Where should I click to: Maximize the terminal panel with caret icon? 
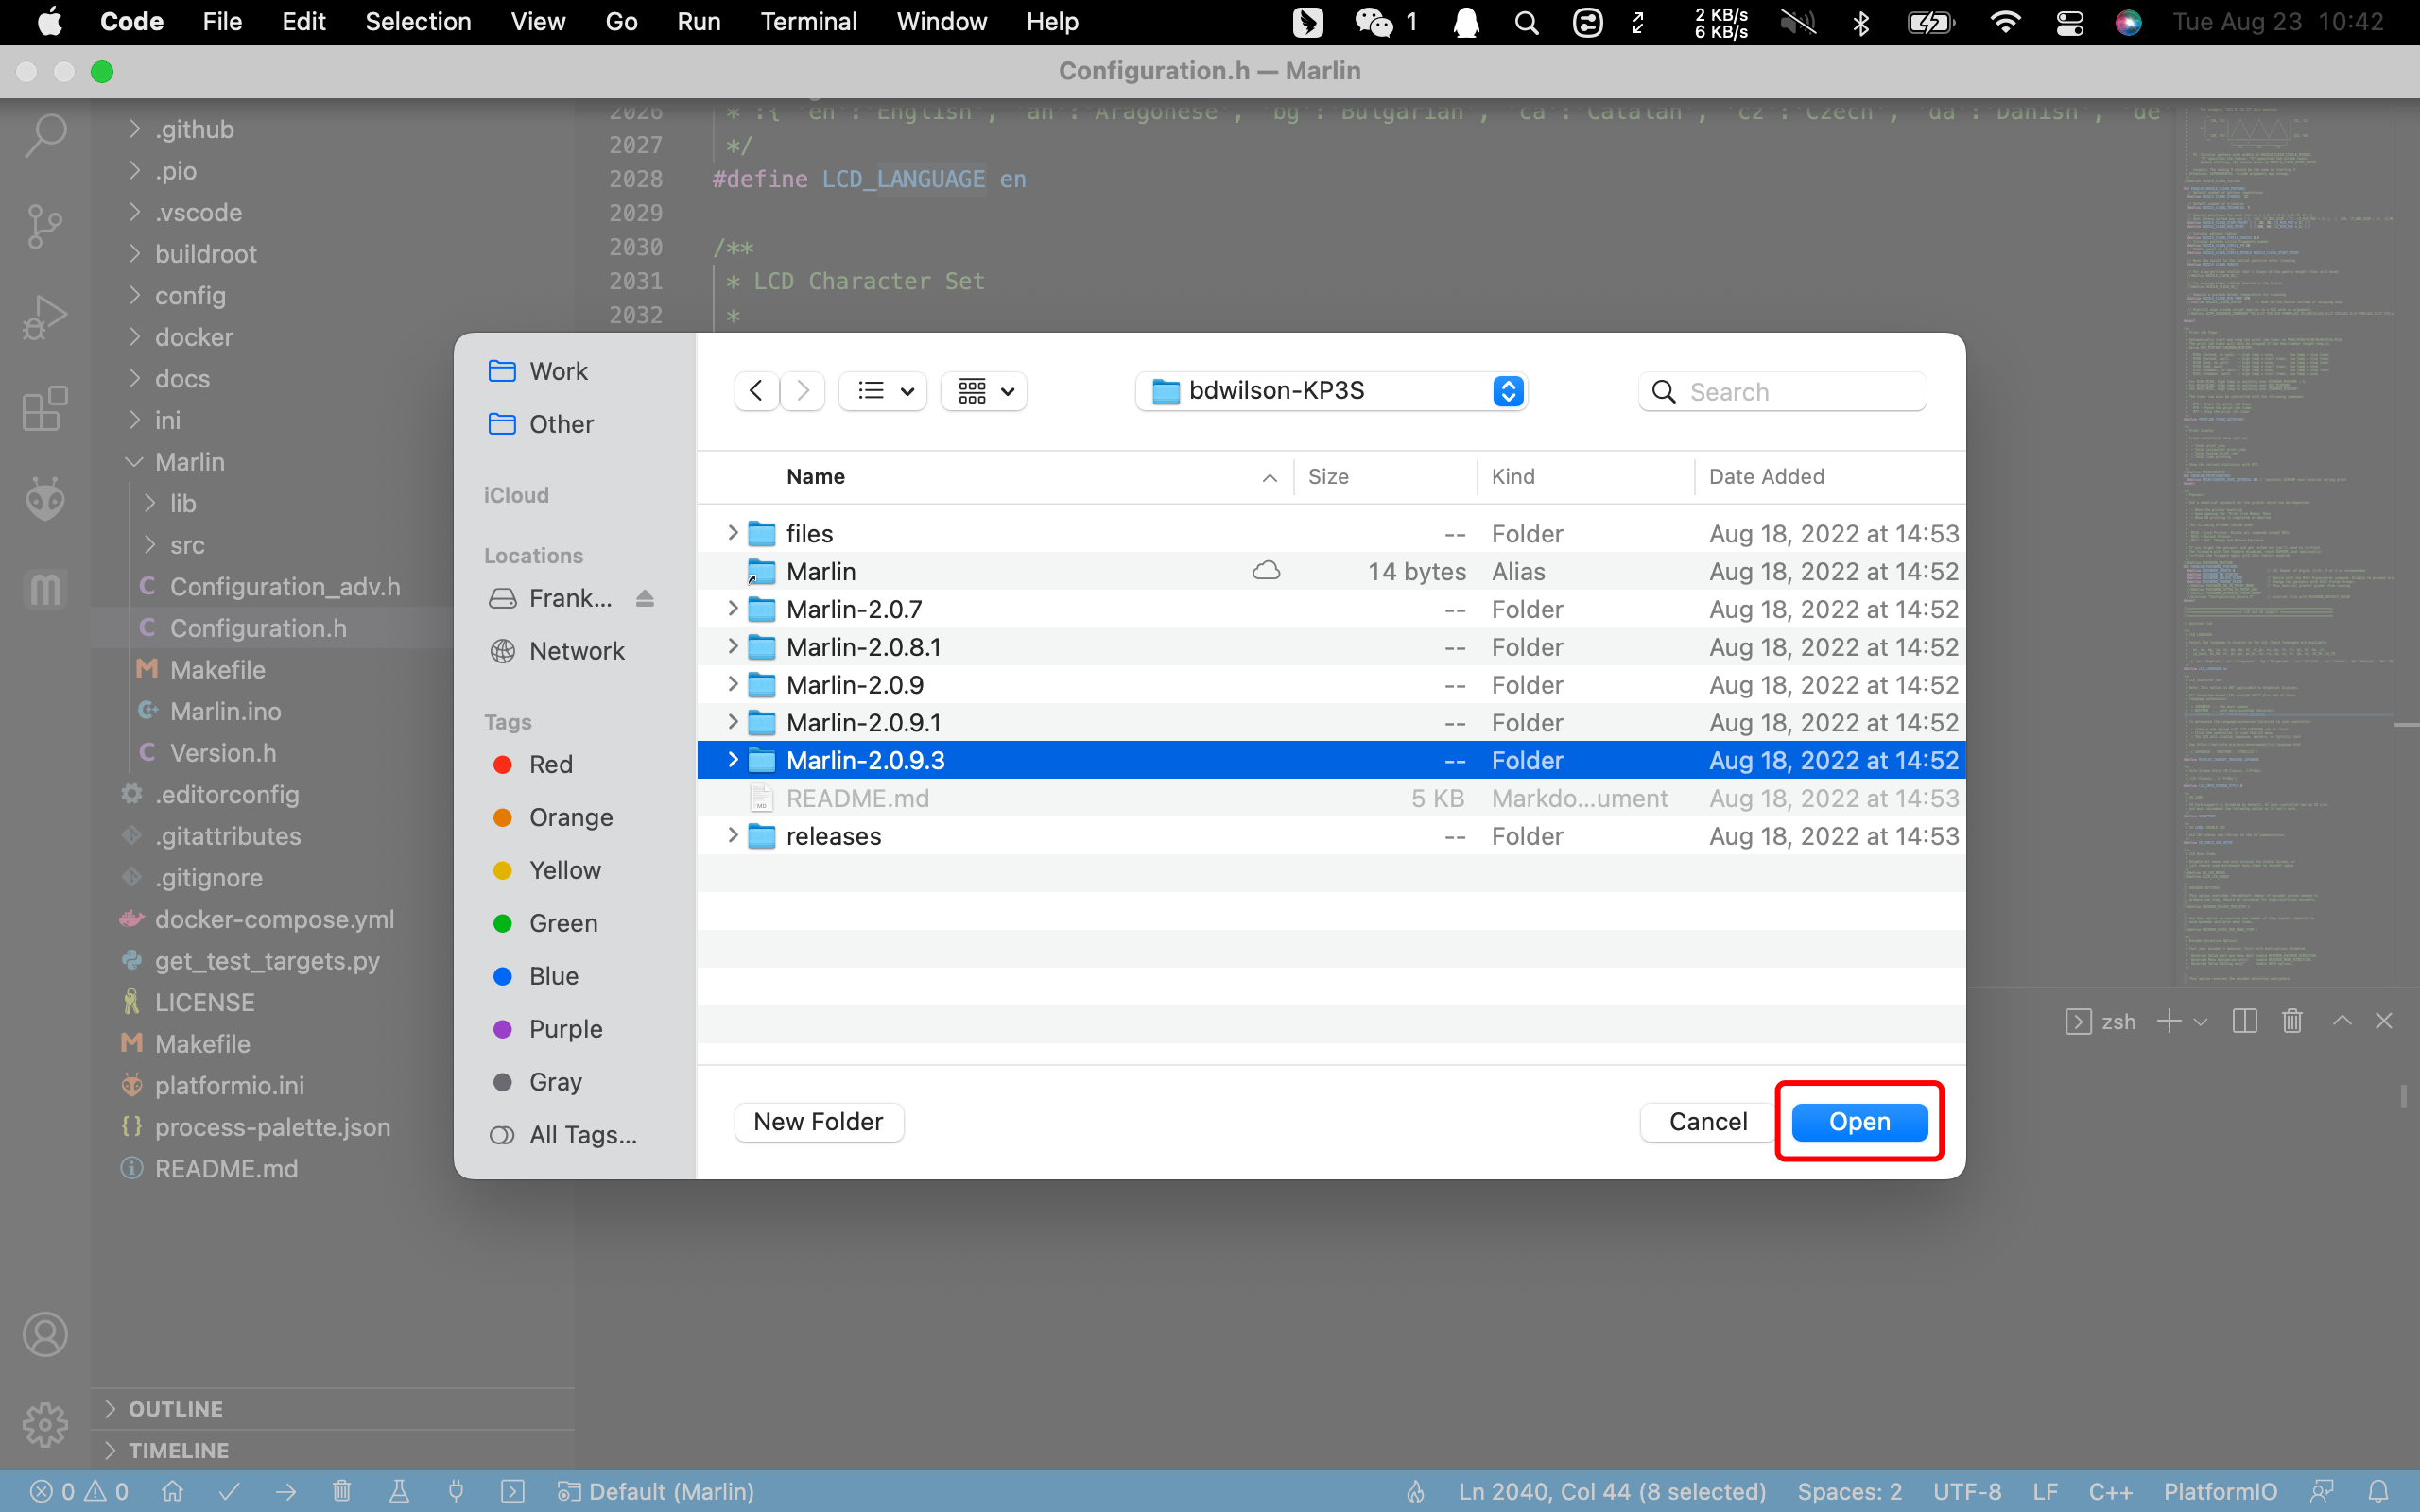pos(2342,1021)
